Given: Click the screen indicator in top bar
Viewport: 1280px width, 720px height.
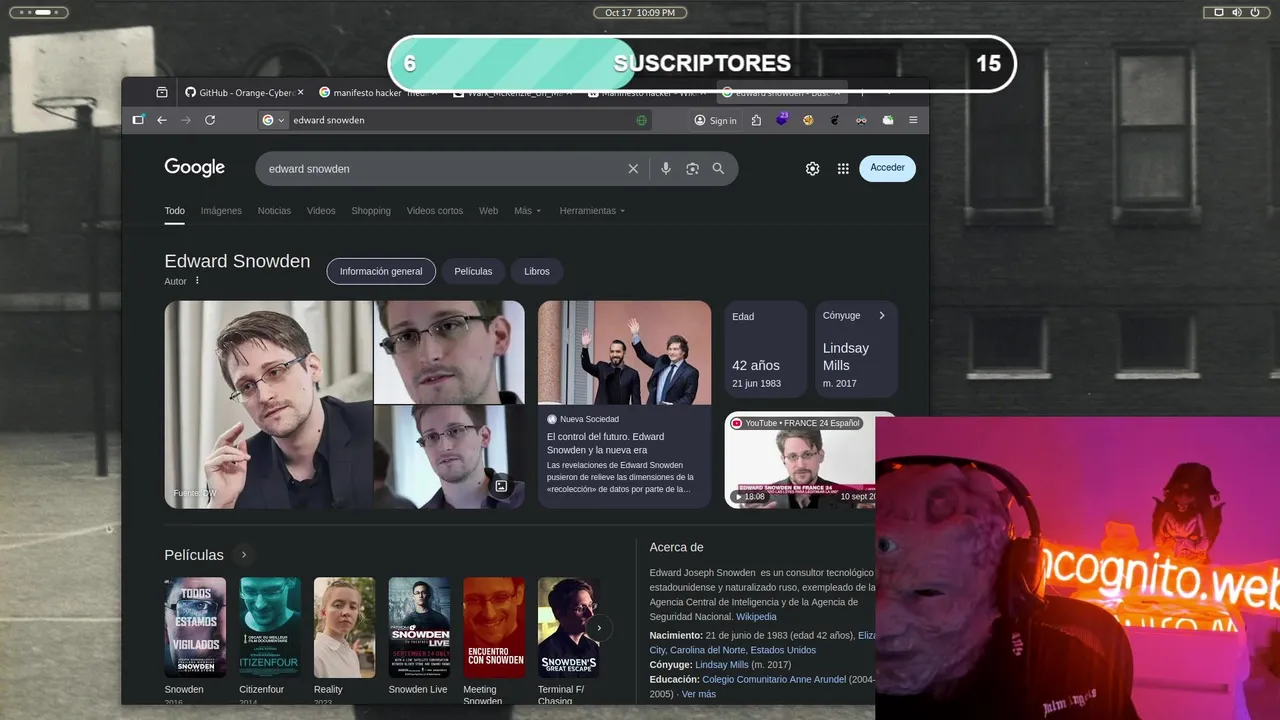Looking at the screenshot, I should click(1219, 12).
